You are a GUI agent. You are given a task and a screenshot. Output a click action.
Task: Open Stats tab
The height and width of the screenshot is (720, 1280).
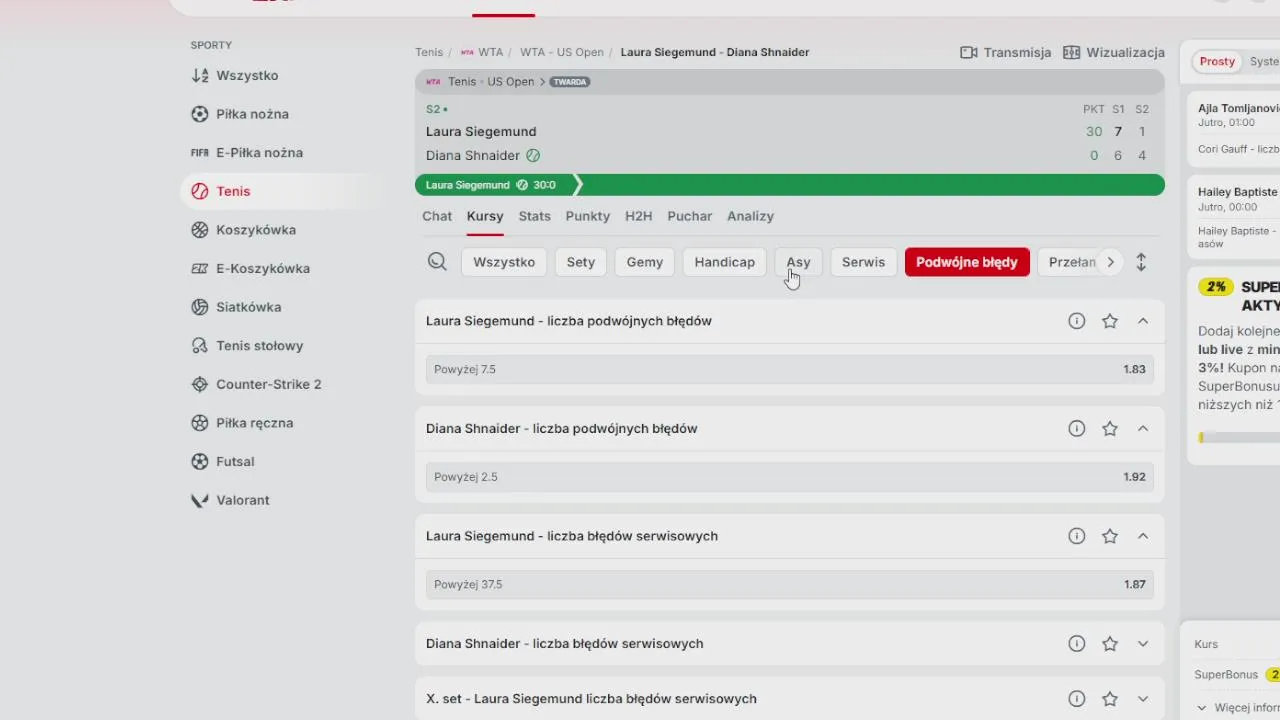click(535, 216)
